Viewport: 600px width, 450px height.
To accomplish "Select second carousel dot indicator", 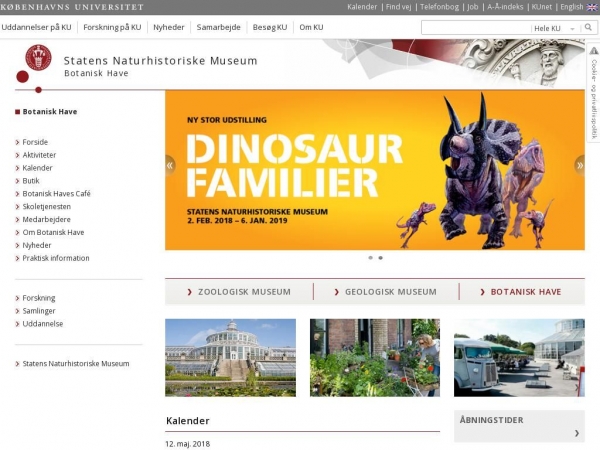I will pyautogui.click(x=380, y=258).
